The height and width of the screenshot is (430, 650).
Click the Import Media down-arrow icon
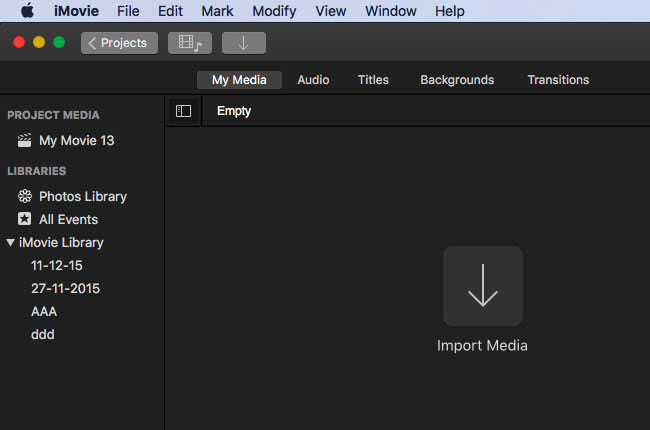[483, 286]
